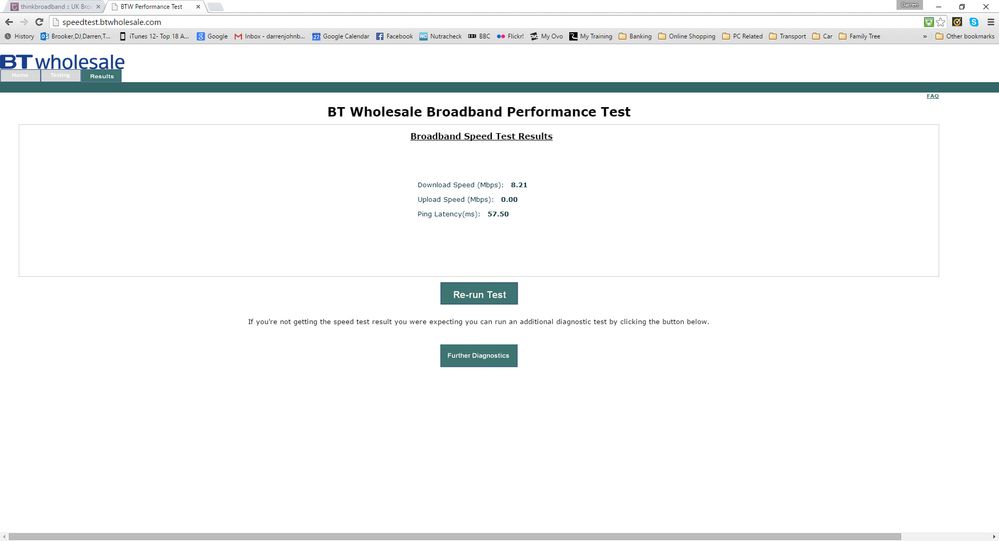Expand the Family Tree bookmarks folder
Viewport: 999px width, 541px height.
pyautogui.click(x=859, y=36)
